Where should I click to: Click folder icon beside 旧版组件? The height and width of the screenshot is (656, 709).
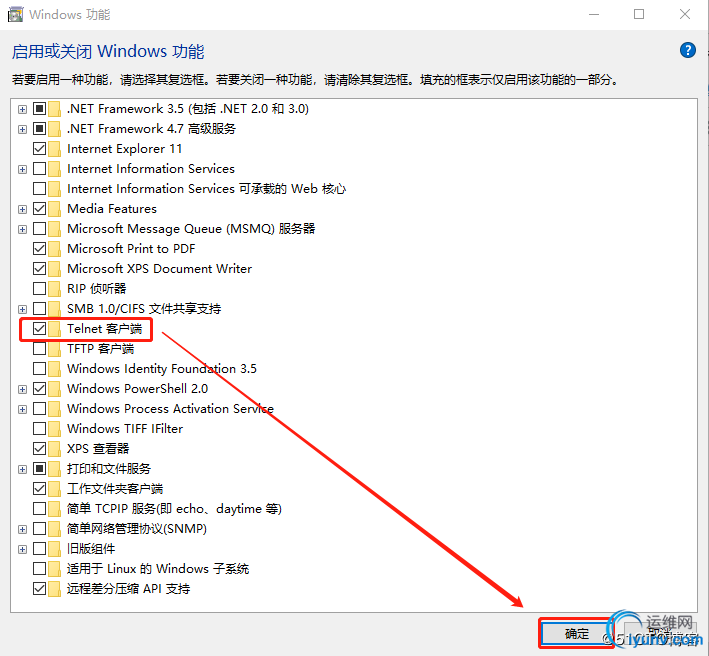pyautogui.click(x=54, y=549)
